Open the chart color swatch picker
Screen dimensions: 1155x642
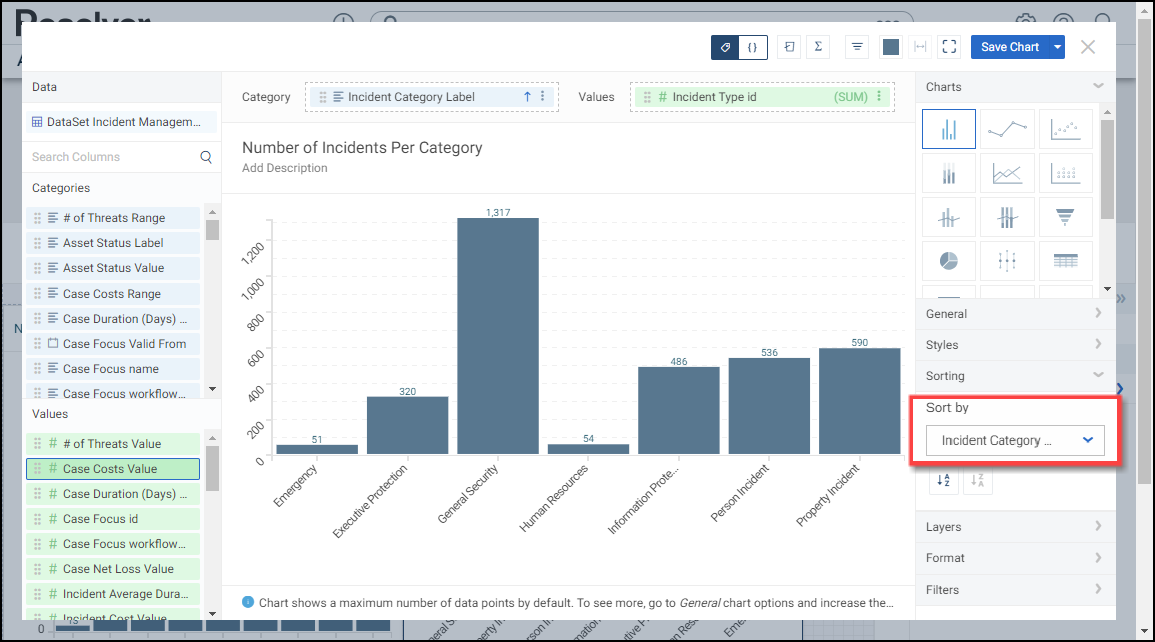click(x=891, y=47)
